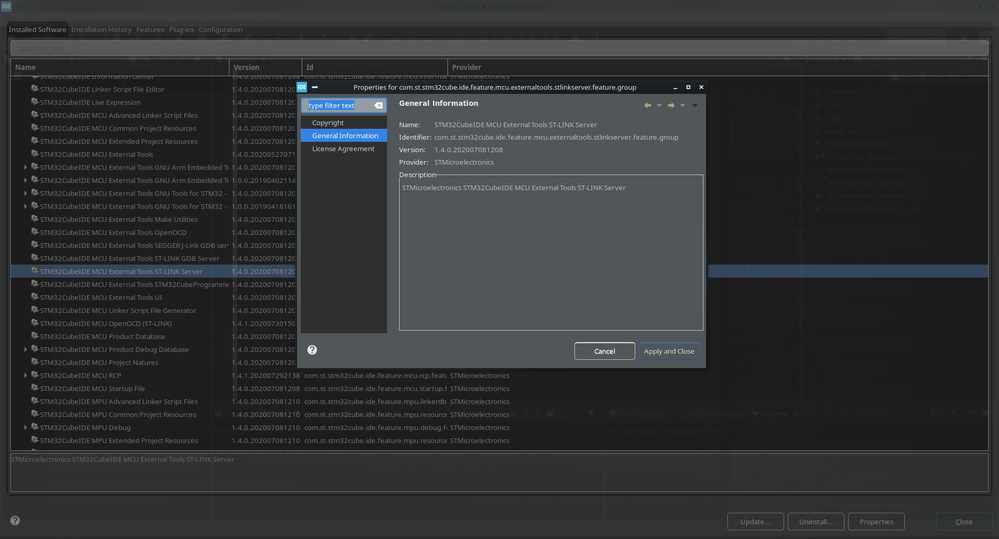Screen dimensions: 999x539
Task: Open the Configuration tab
Action: tap(220, 29)
